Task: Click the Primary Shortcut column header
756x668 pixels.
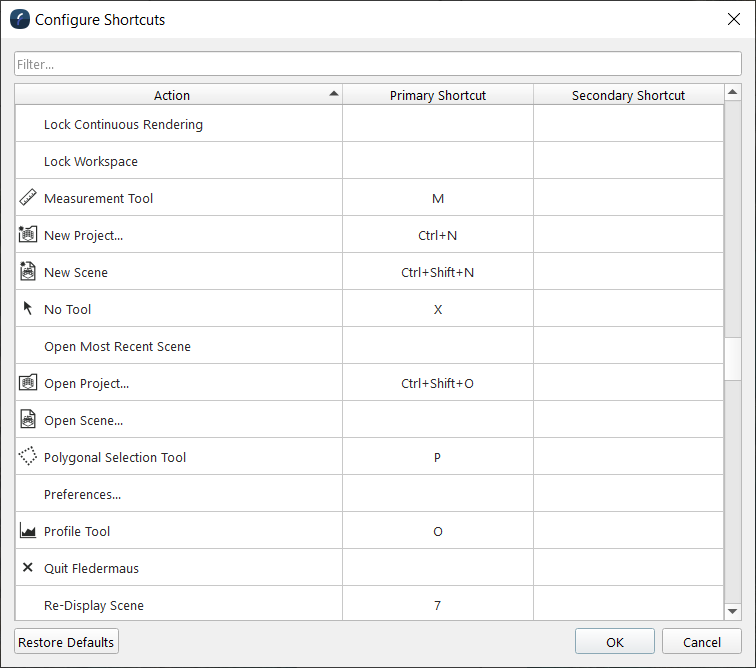Action: click(x=438, y=95)
